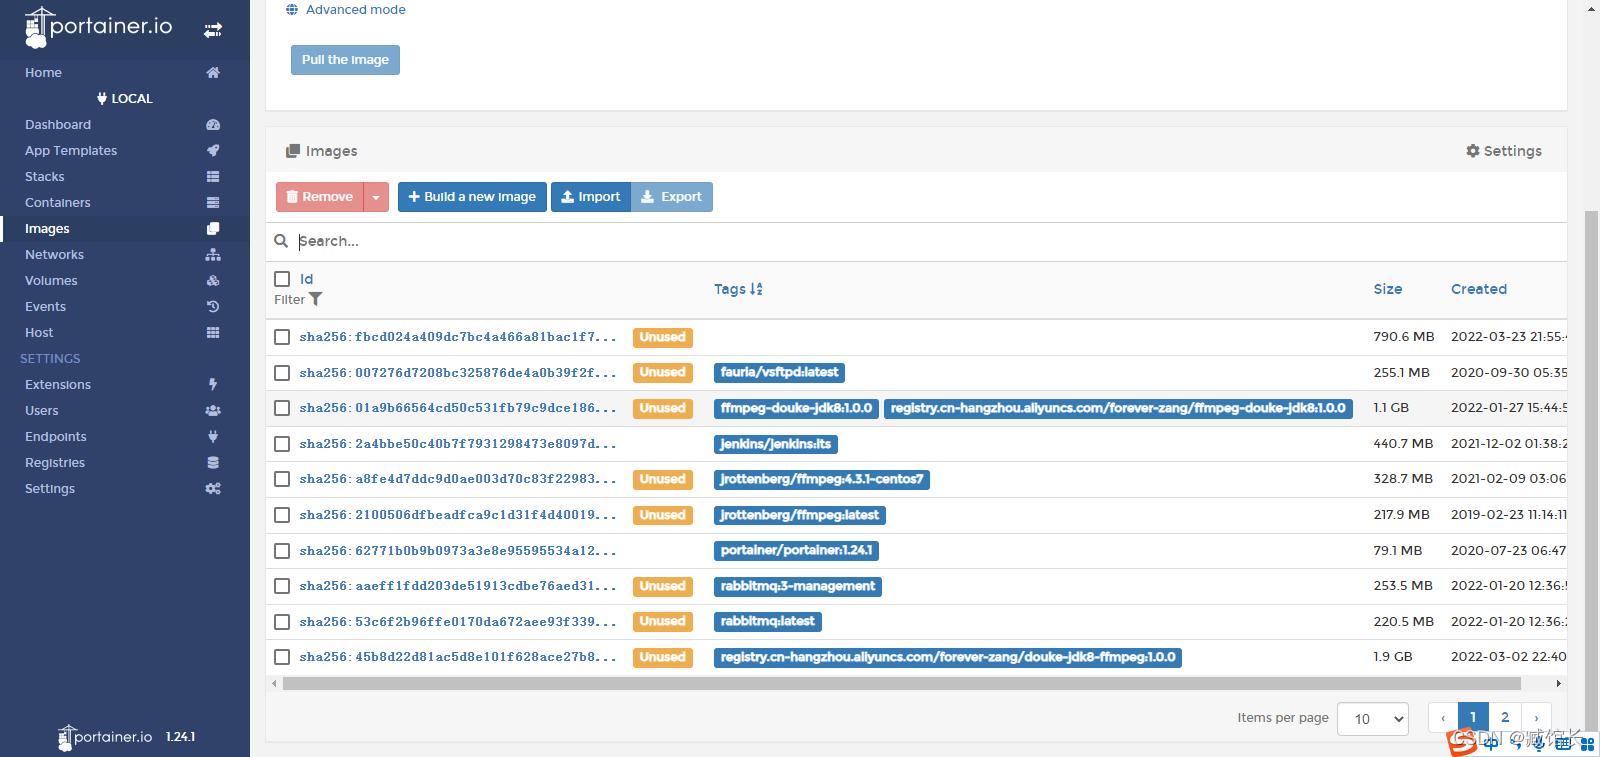Click the App Templates rocket icon

(213, 150)
